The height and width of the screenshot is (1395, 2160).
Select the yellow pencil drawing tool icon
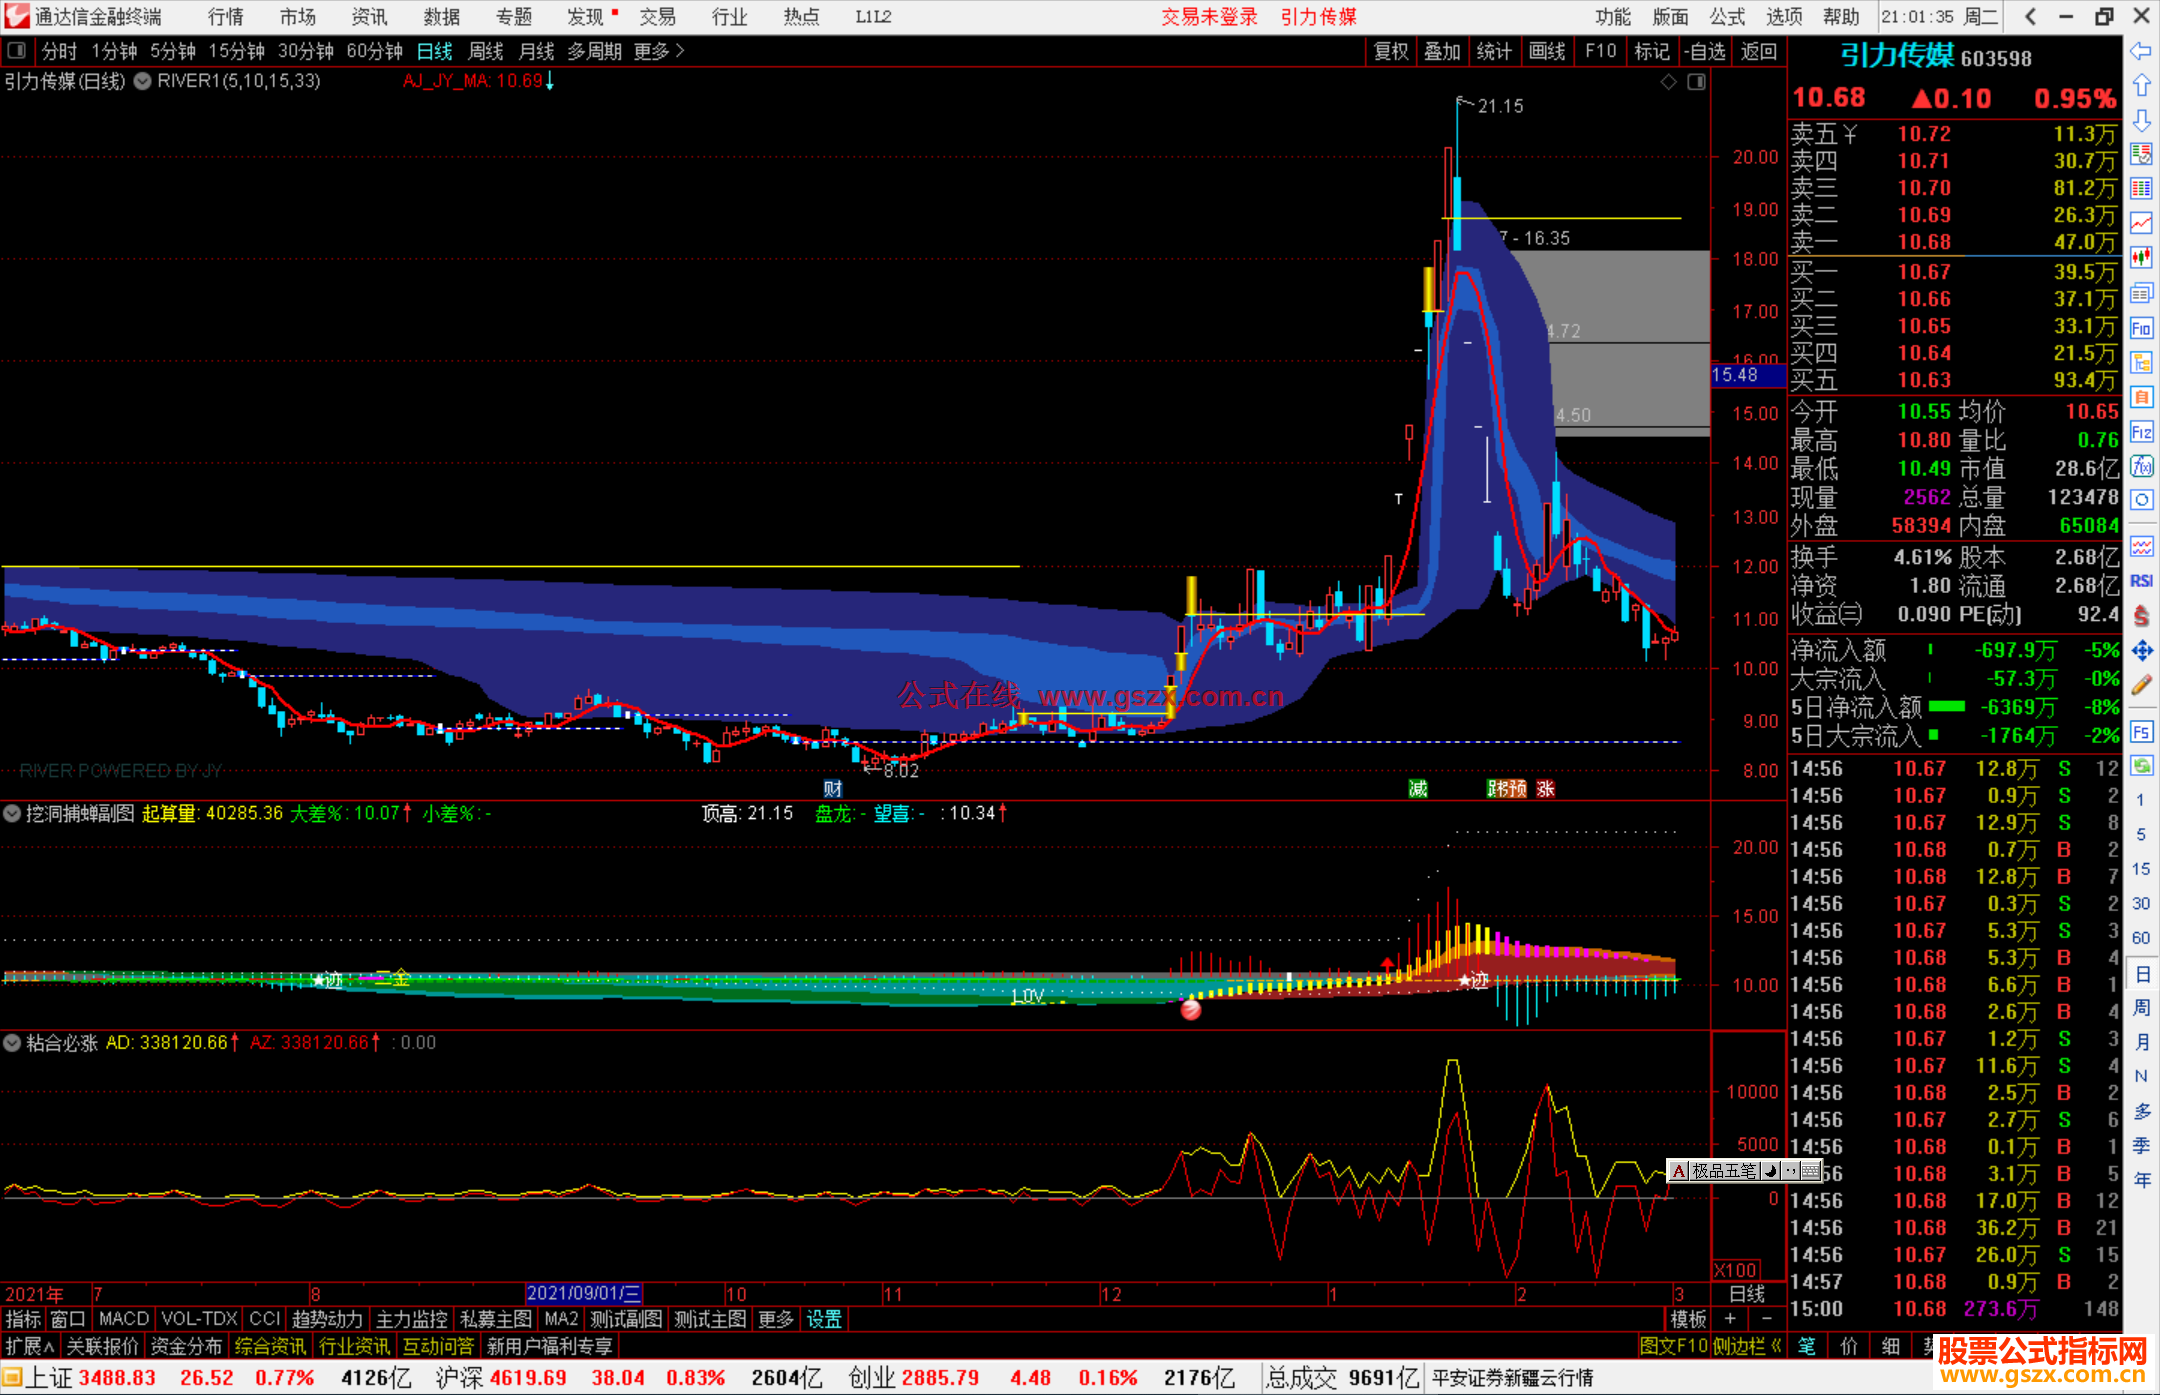pyautogui.click(x=2141, y=685)
